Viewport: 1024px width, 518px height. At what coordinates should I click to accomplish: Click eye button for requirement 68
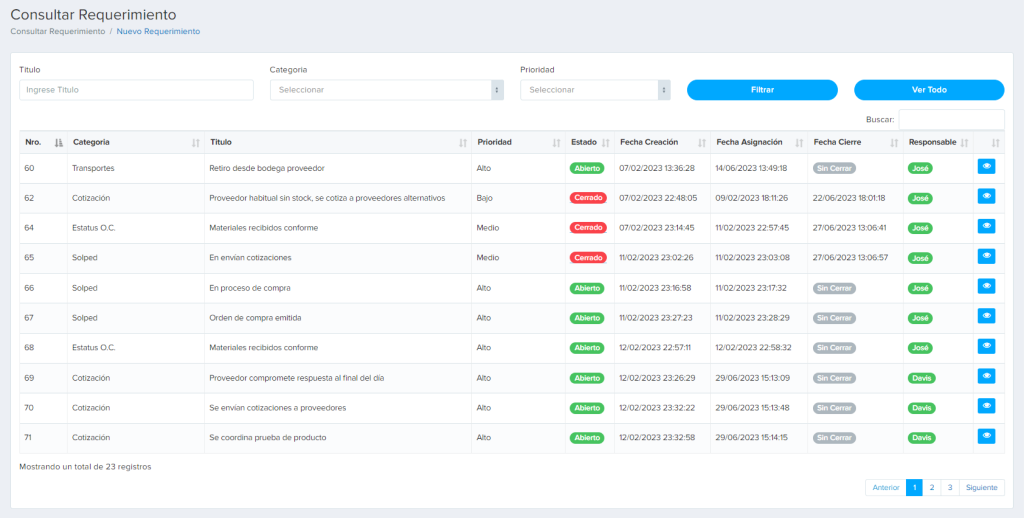986,346
